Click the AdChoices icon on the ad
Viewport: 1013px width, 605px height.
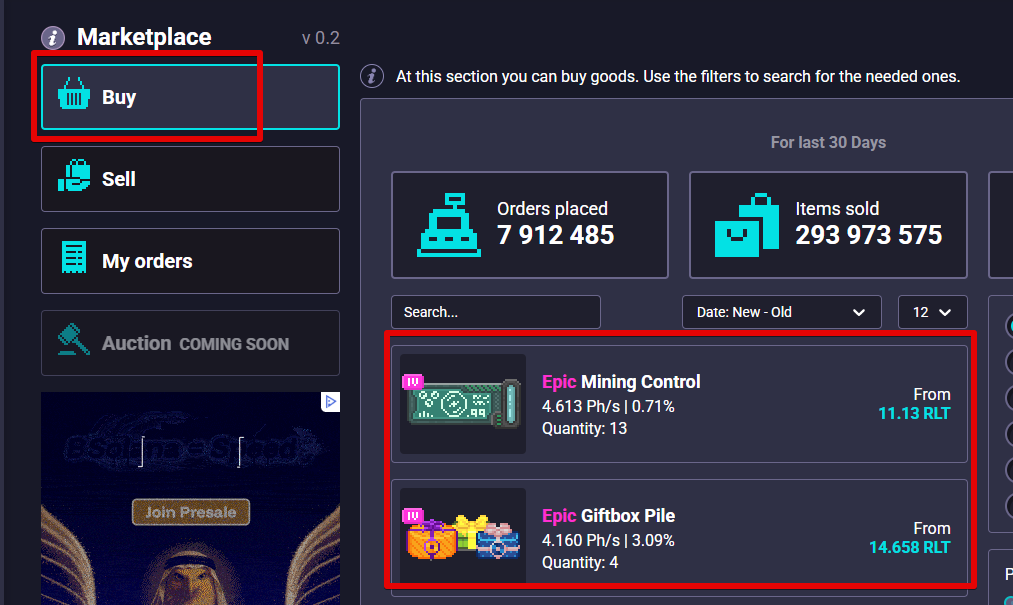coord(330,402)
